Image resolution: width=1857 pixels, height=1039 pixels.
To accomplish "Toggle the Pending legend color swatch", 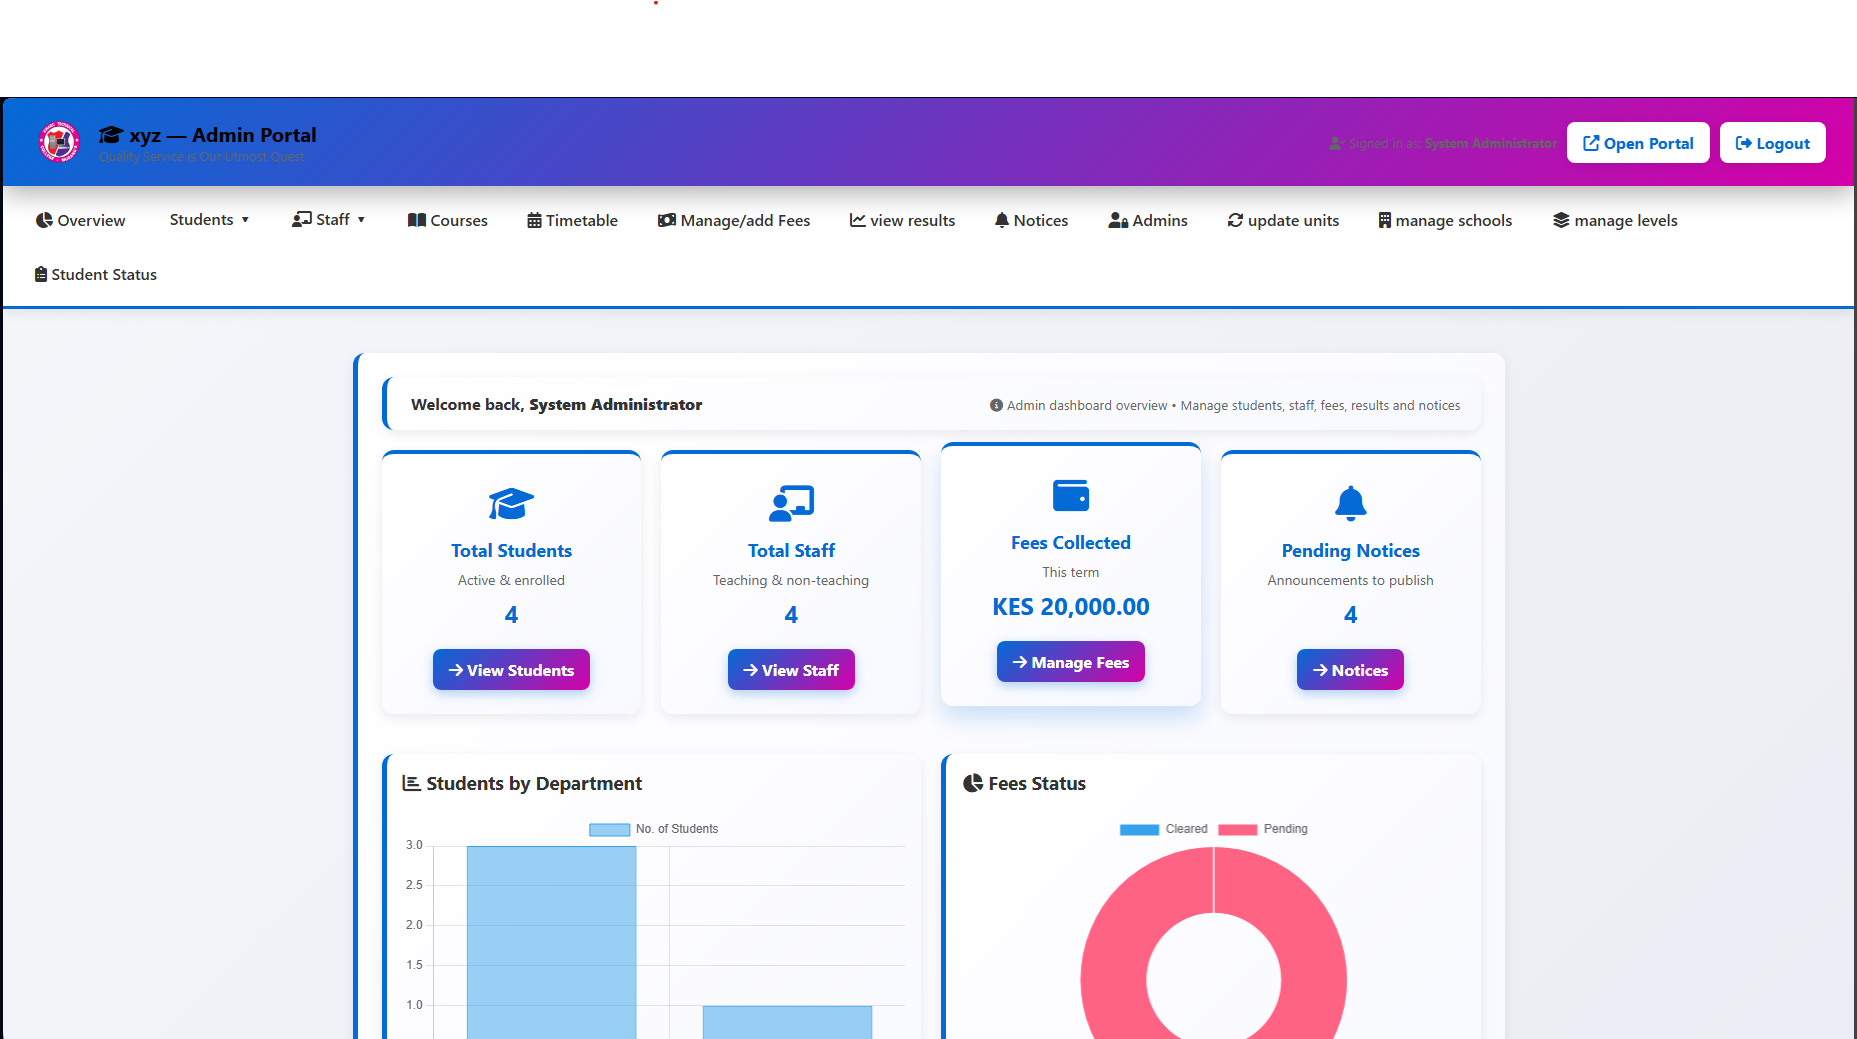I will (1238, 829).
